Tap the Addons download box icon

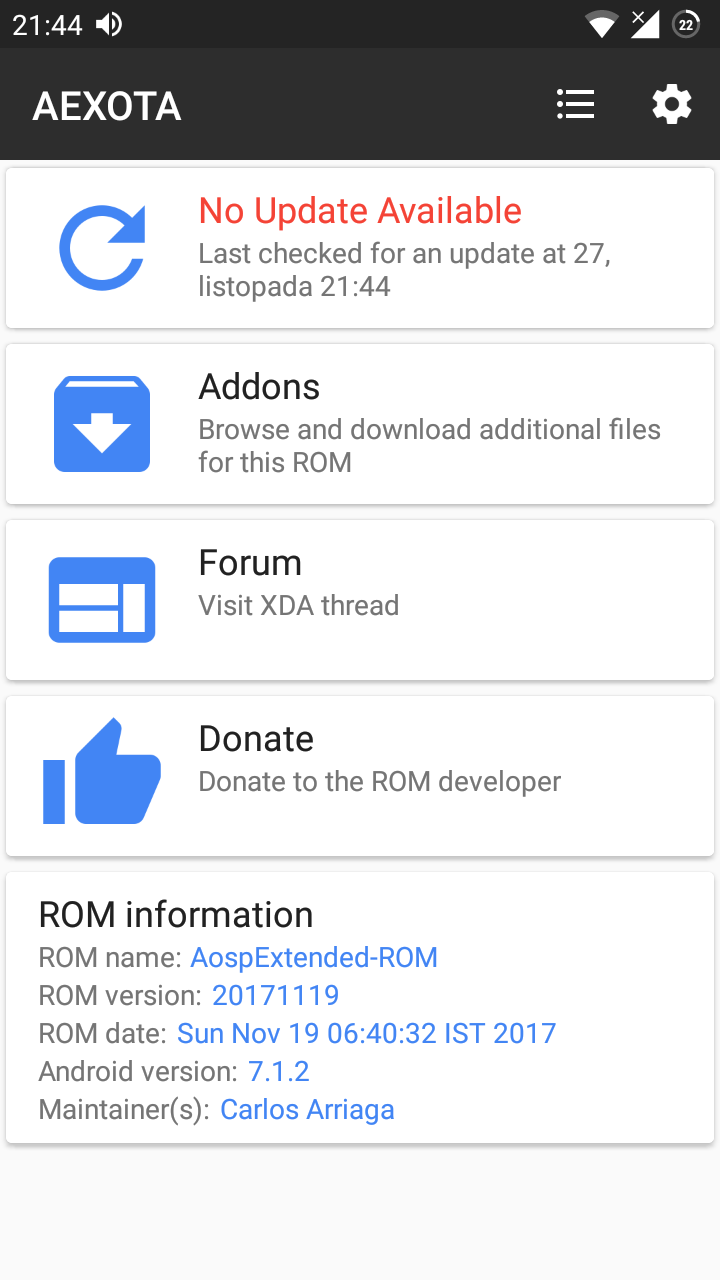pyautogui.click(x=102, y=424)
